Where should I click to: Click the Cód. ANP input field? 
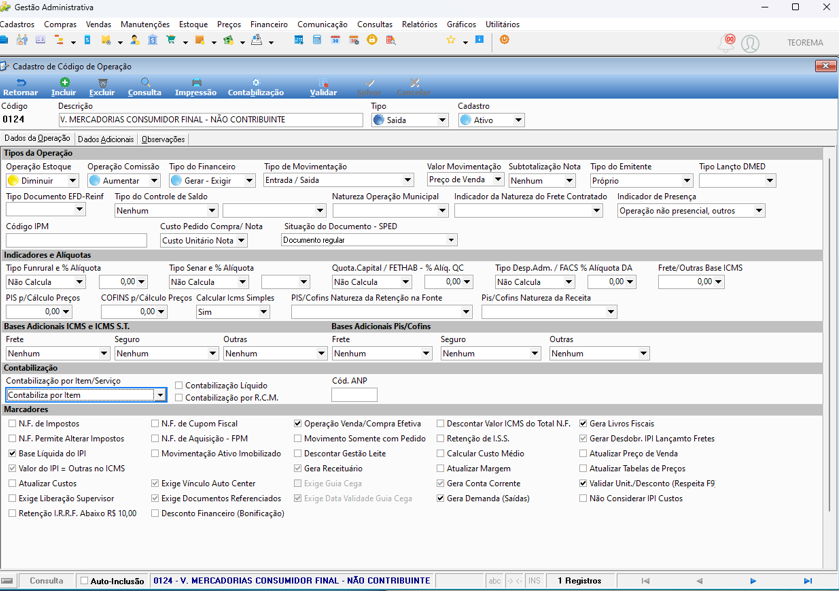click(x=354, y=395)
